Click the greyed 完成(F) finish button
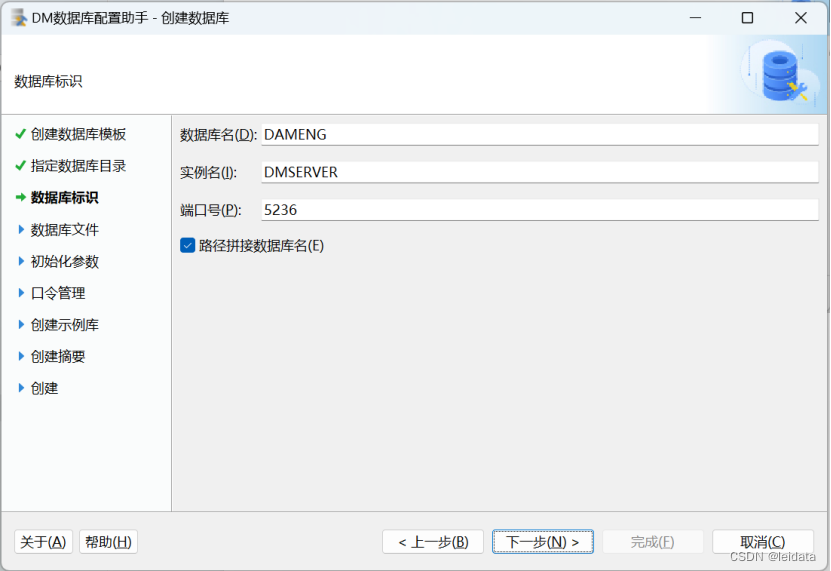 652,542
